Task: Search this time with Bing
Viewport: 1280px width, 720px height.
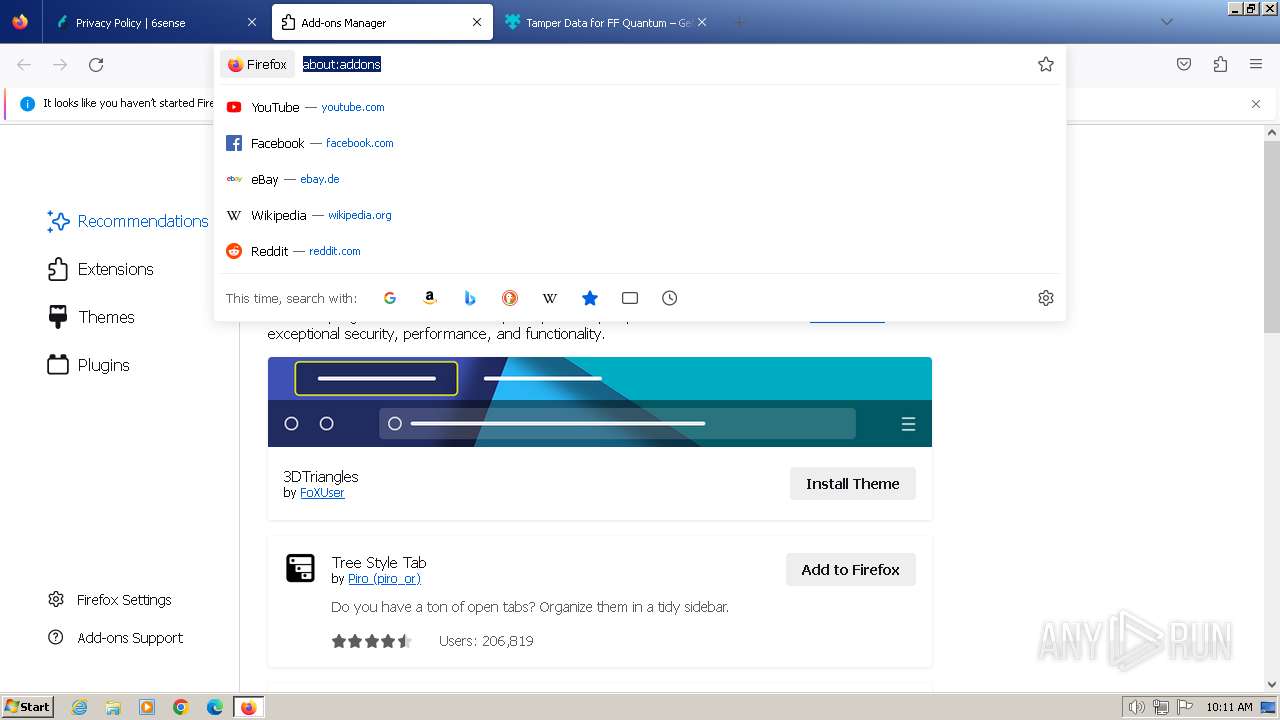Action: point(470,298)
